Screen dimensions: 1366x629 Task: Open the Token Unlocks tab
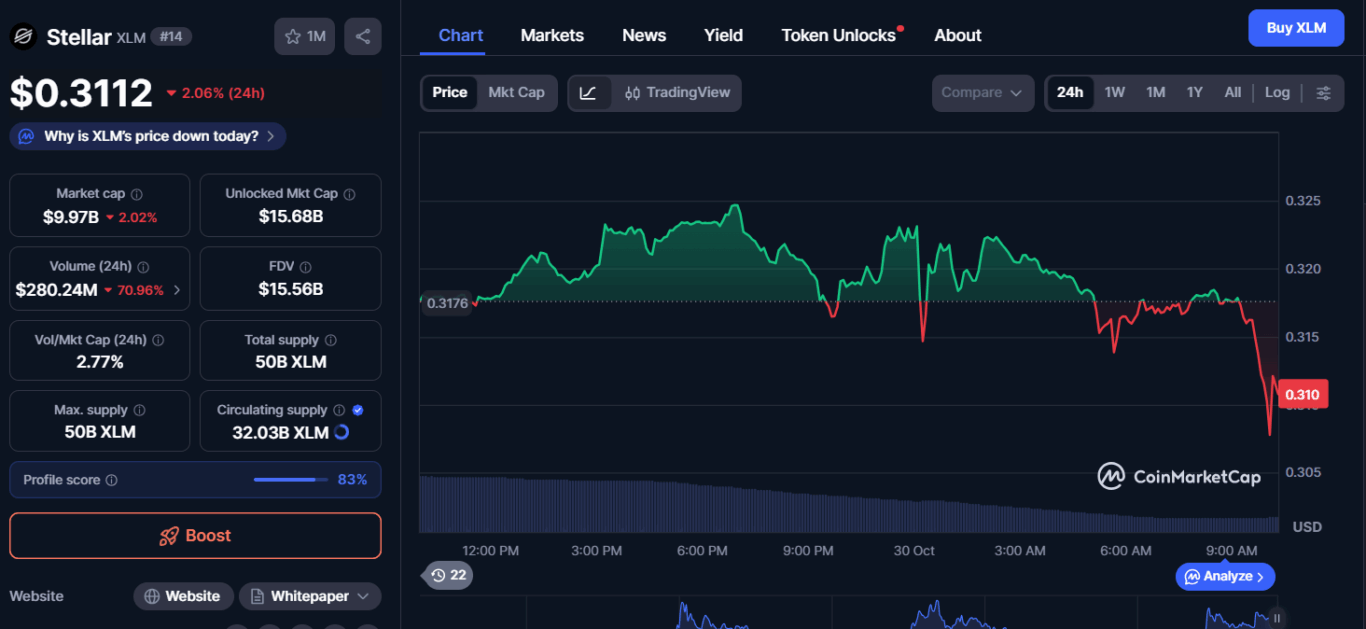pos(838,35)
